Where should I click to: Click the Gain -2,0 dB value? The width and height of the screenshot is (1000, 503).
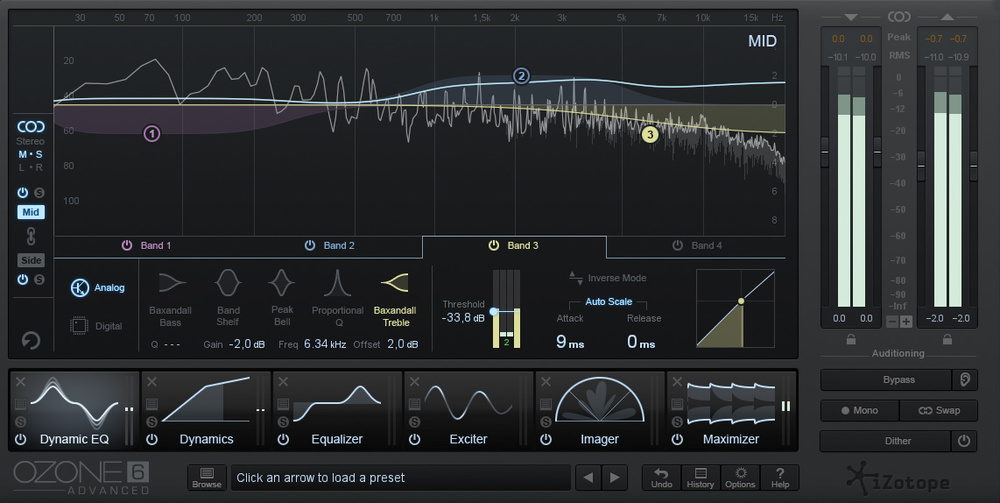point(246,344)
